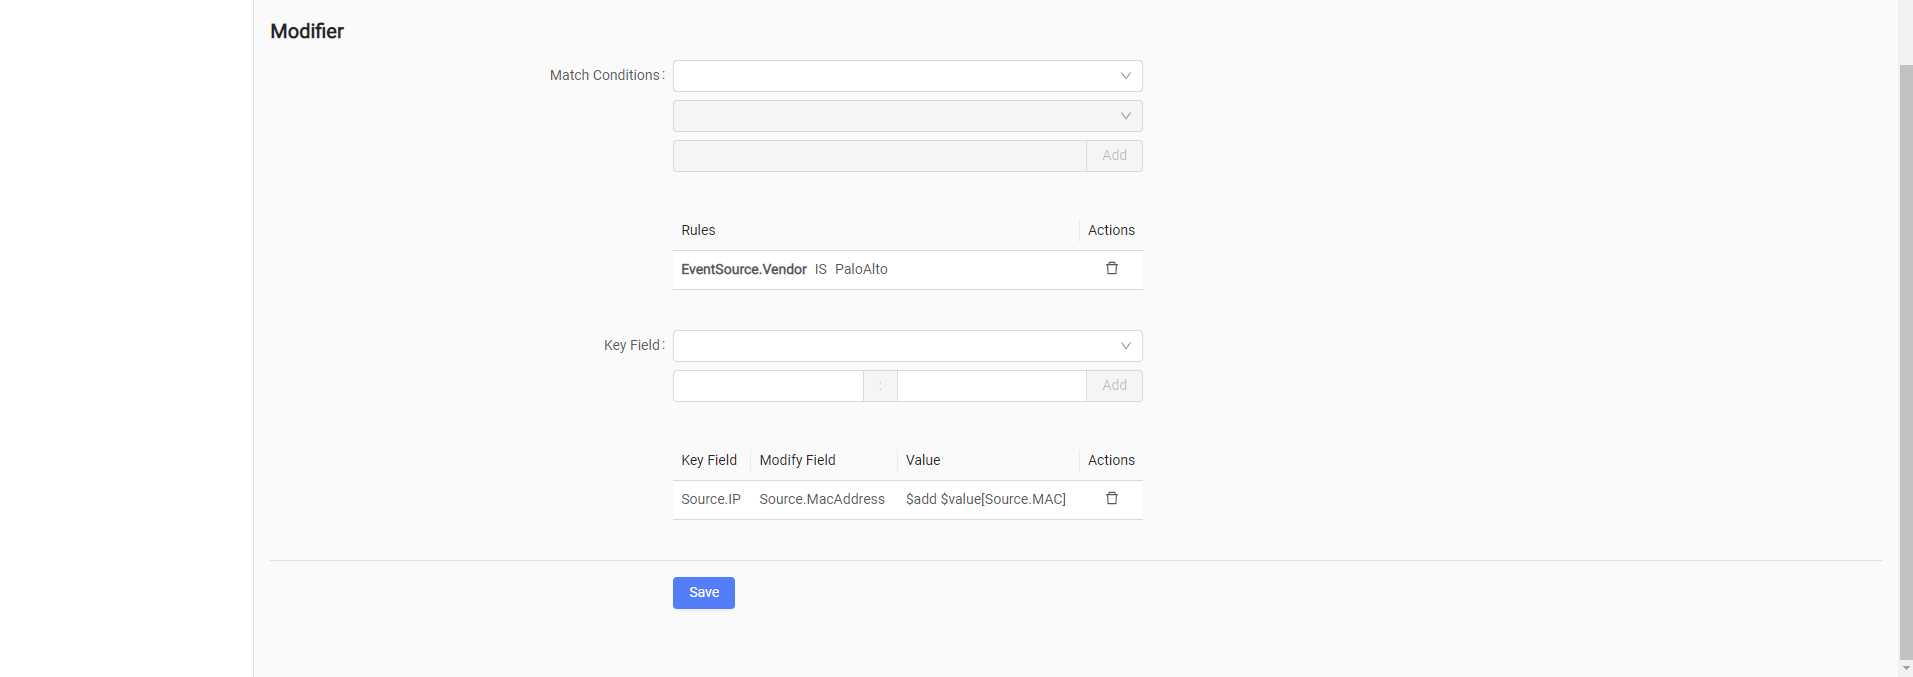
Task: Click the Modifier section heading
Action: point(307,31)
